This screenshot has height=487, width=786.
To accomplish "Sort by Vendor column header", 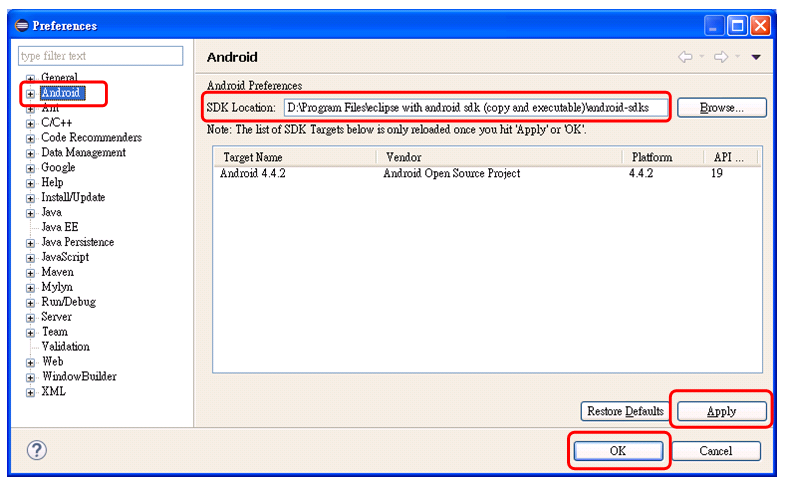I will coord(499,157).
